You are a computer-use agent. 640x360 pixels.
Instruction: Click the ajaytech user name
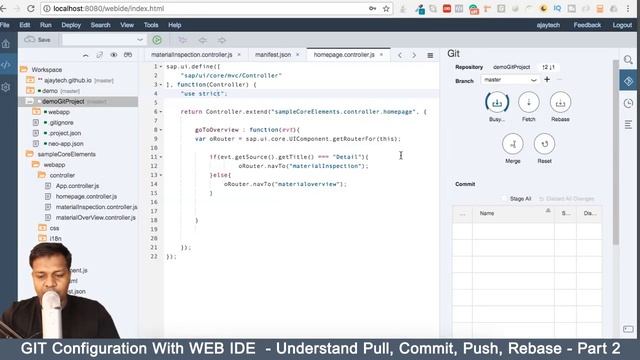click(x=548, y=25)
